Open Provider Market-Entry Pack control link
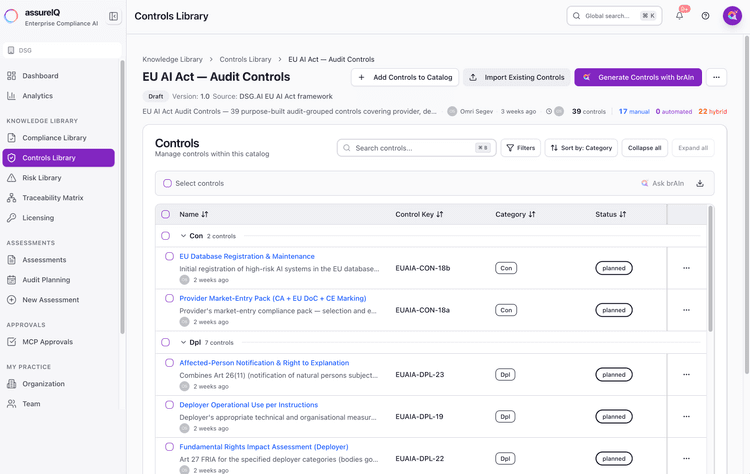 273,298
